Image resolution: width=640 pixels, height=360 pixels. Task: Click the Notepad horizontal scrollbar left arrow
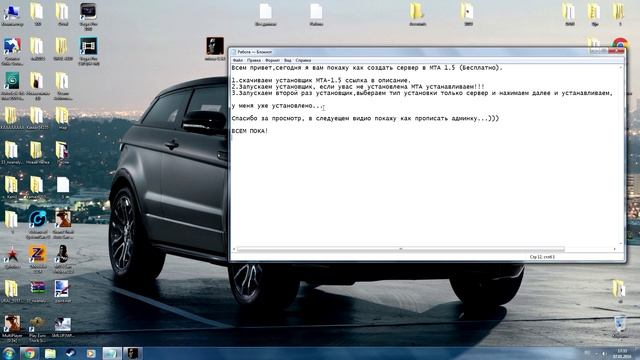coord(234,249)
